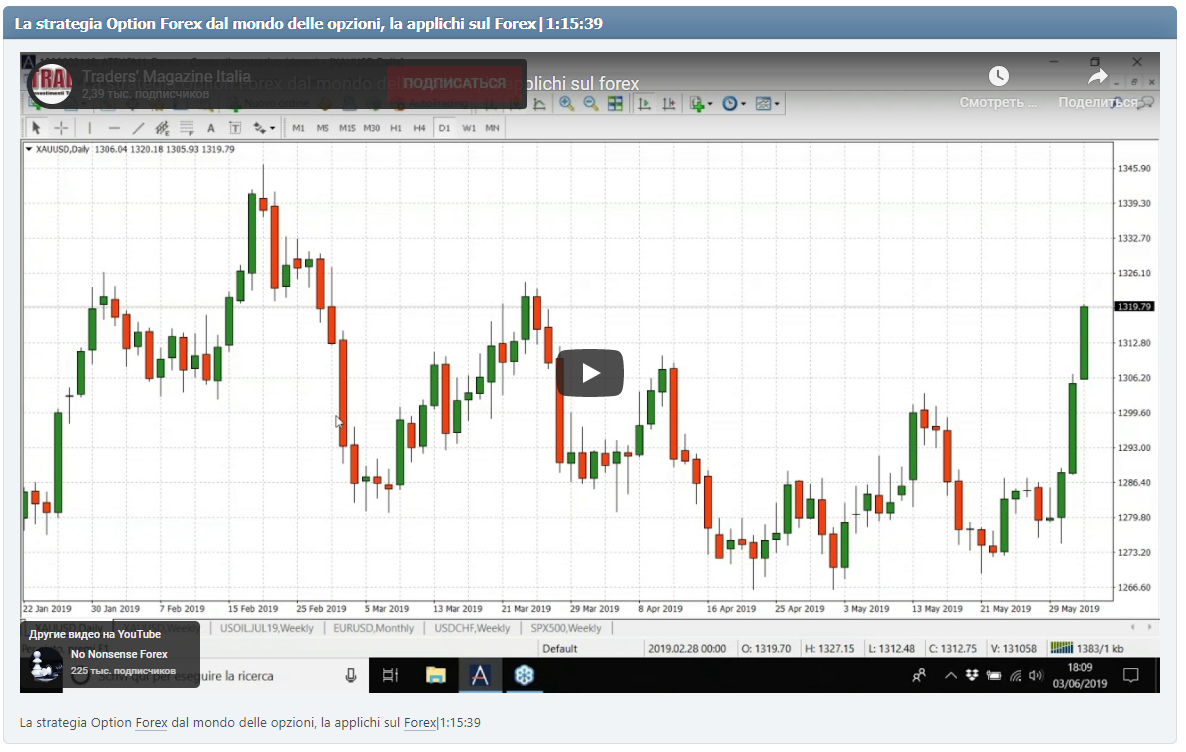Switch to the SPX500,Weekly chart tab
The image size is (1186, 752).
[x=564, y=627]
